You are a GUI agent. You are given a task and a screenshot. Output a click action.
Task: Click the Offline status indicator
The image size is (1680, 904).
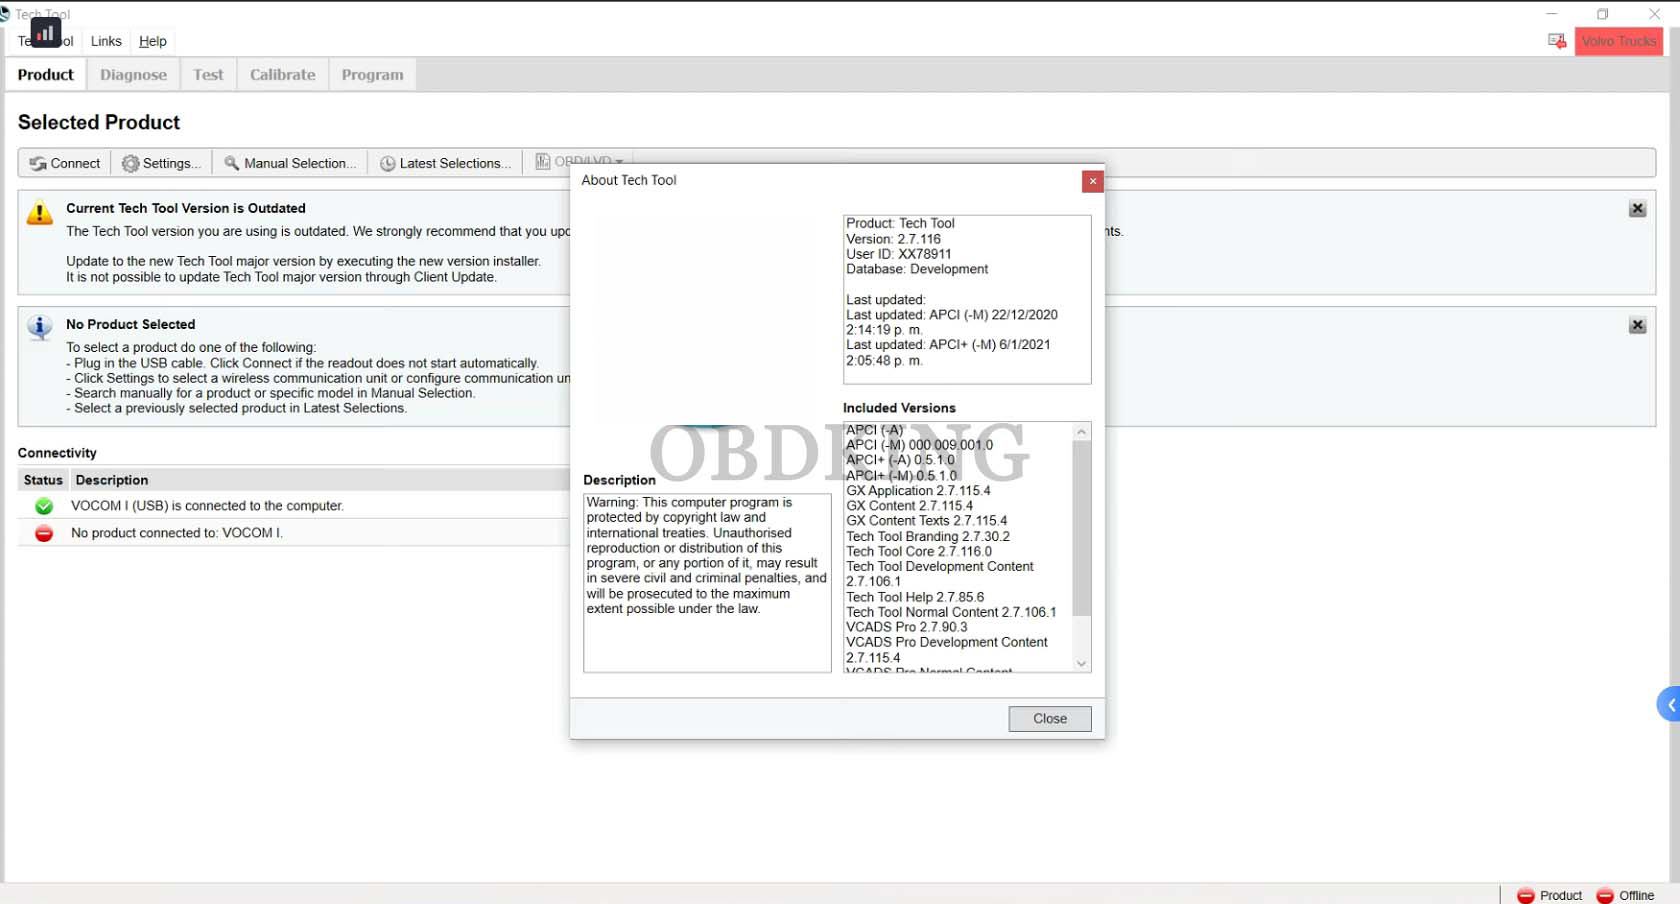coord(1626,895)
